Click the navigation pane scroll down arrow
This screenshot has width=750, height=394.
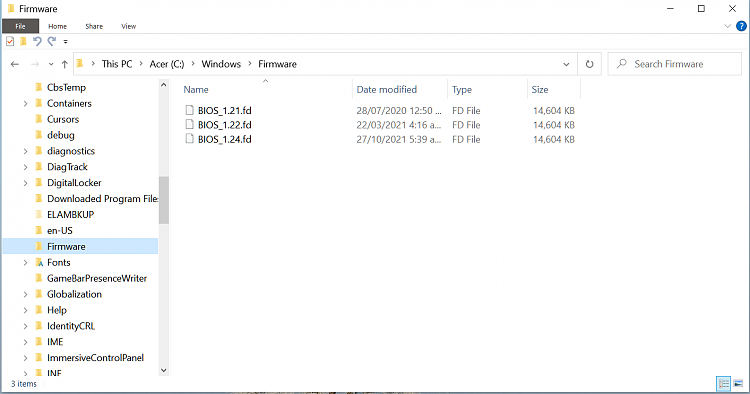pos(164,370)
